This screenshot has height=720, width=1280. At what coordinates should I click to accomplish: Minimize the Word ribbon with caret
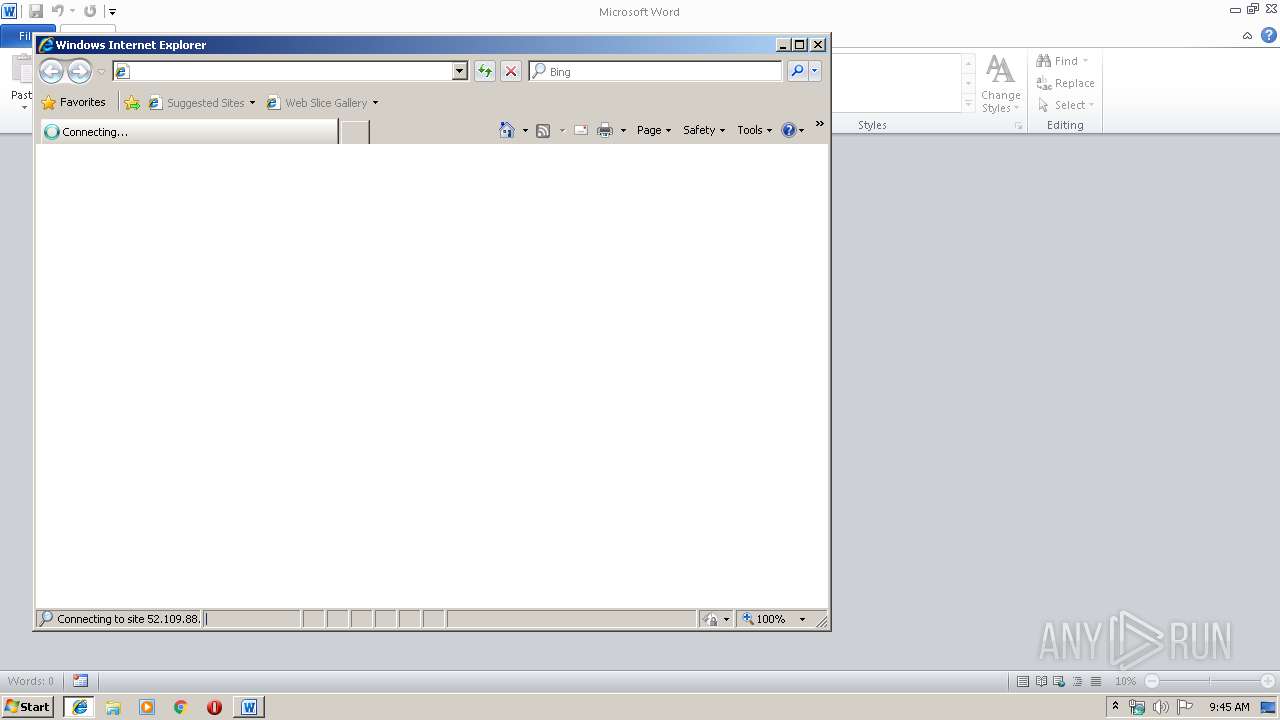click(1247, 36)
